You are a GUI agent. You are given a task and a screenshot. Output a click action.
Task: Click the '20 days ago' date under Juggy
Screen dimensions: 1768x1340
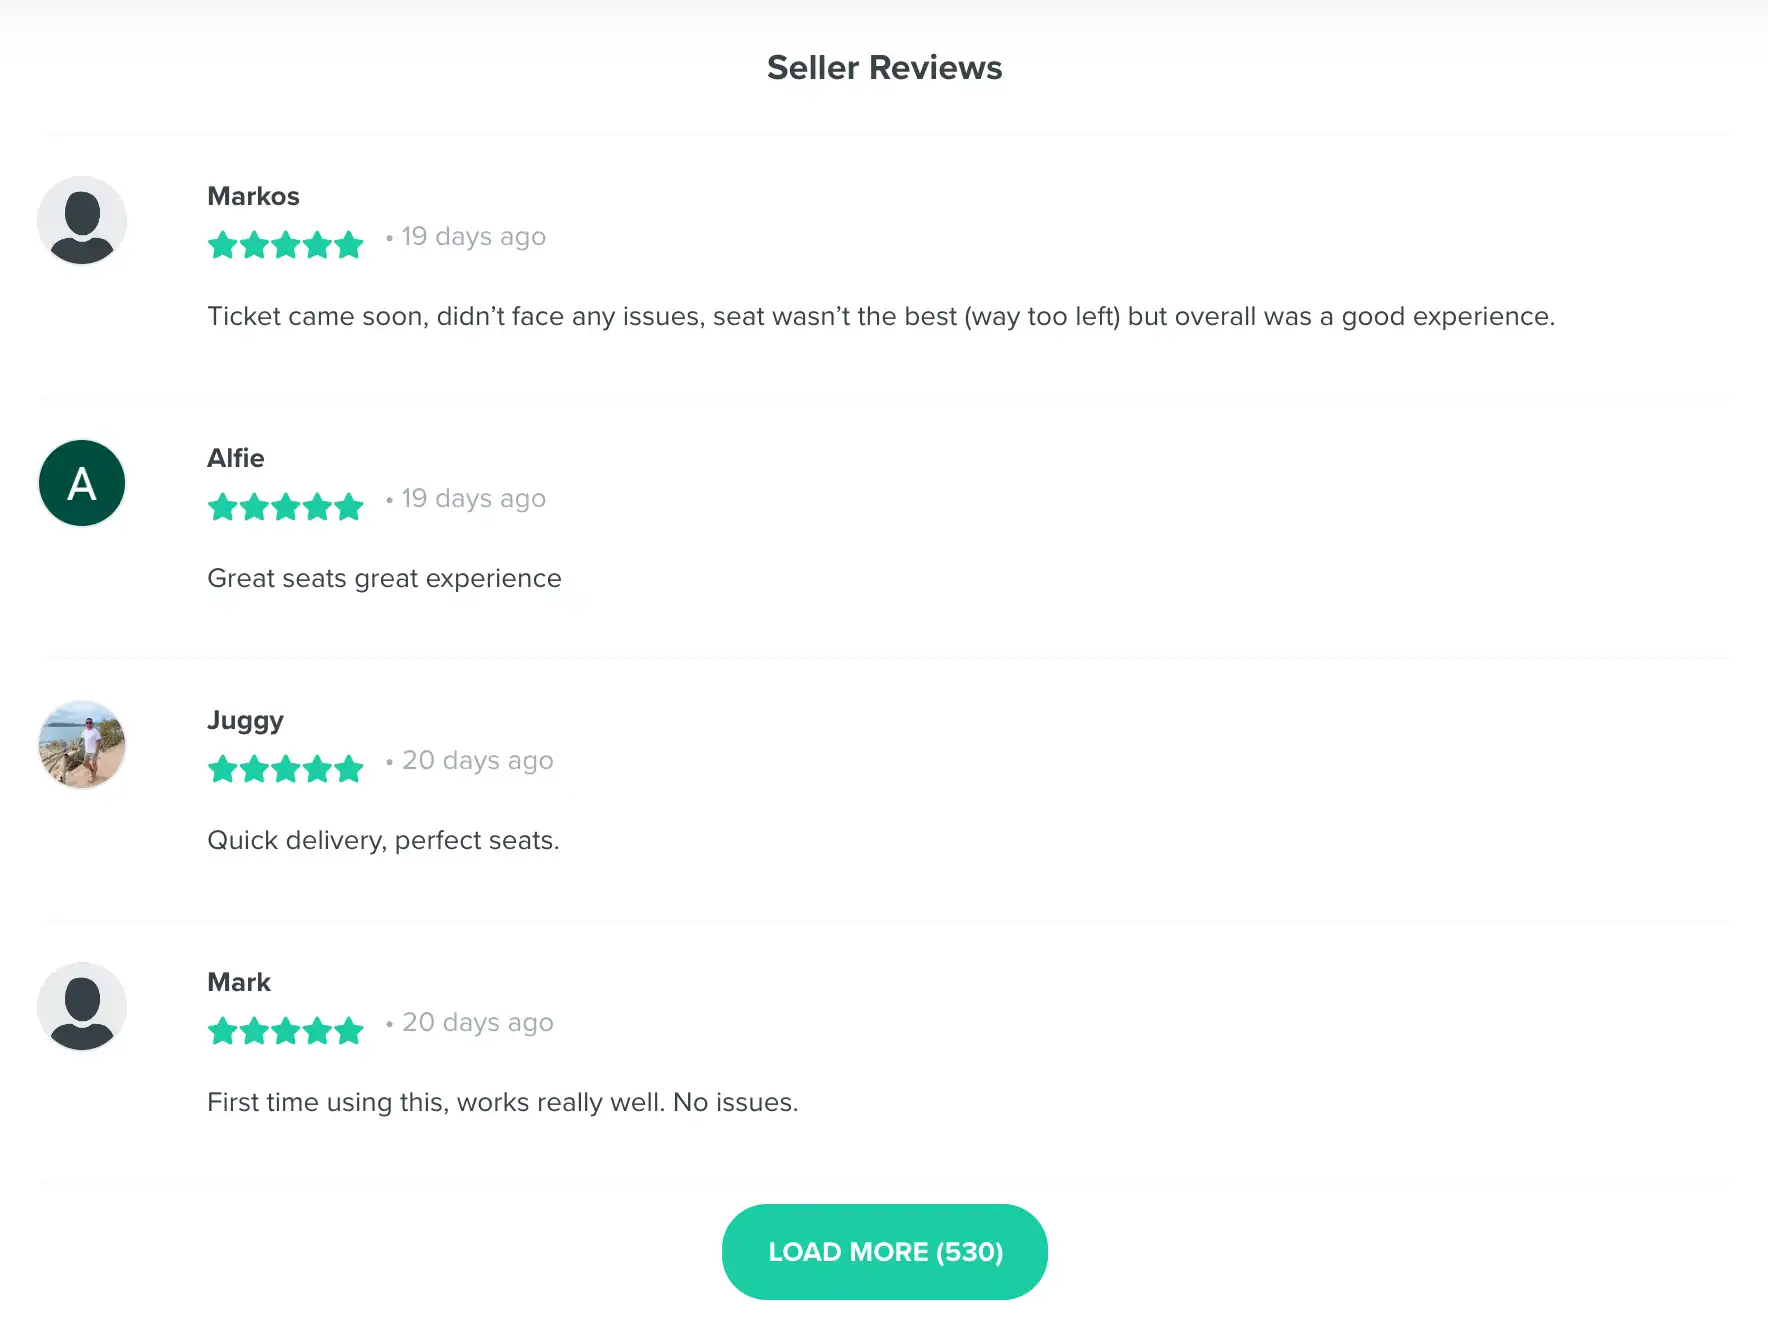point(477,761)
